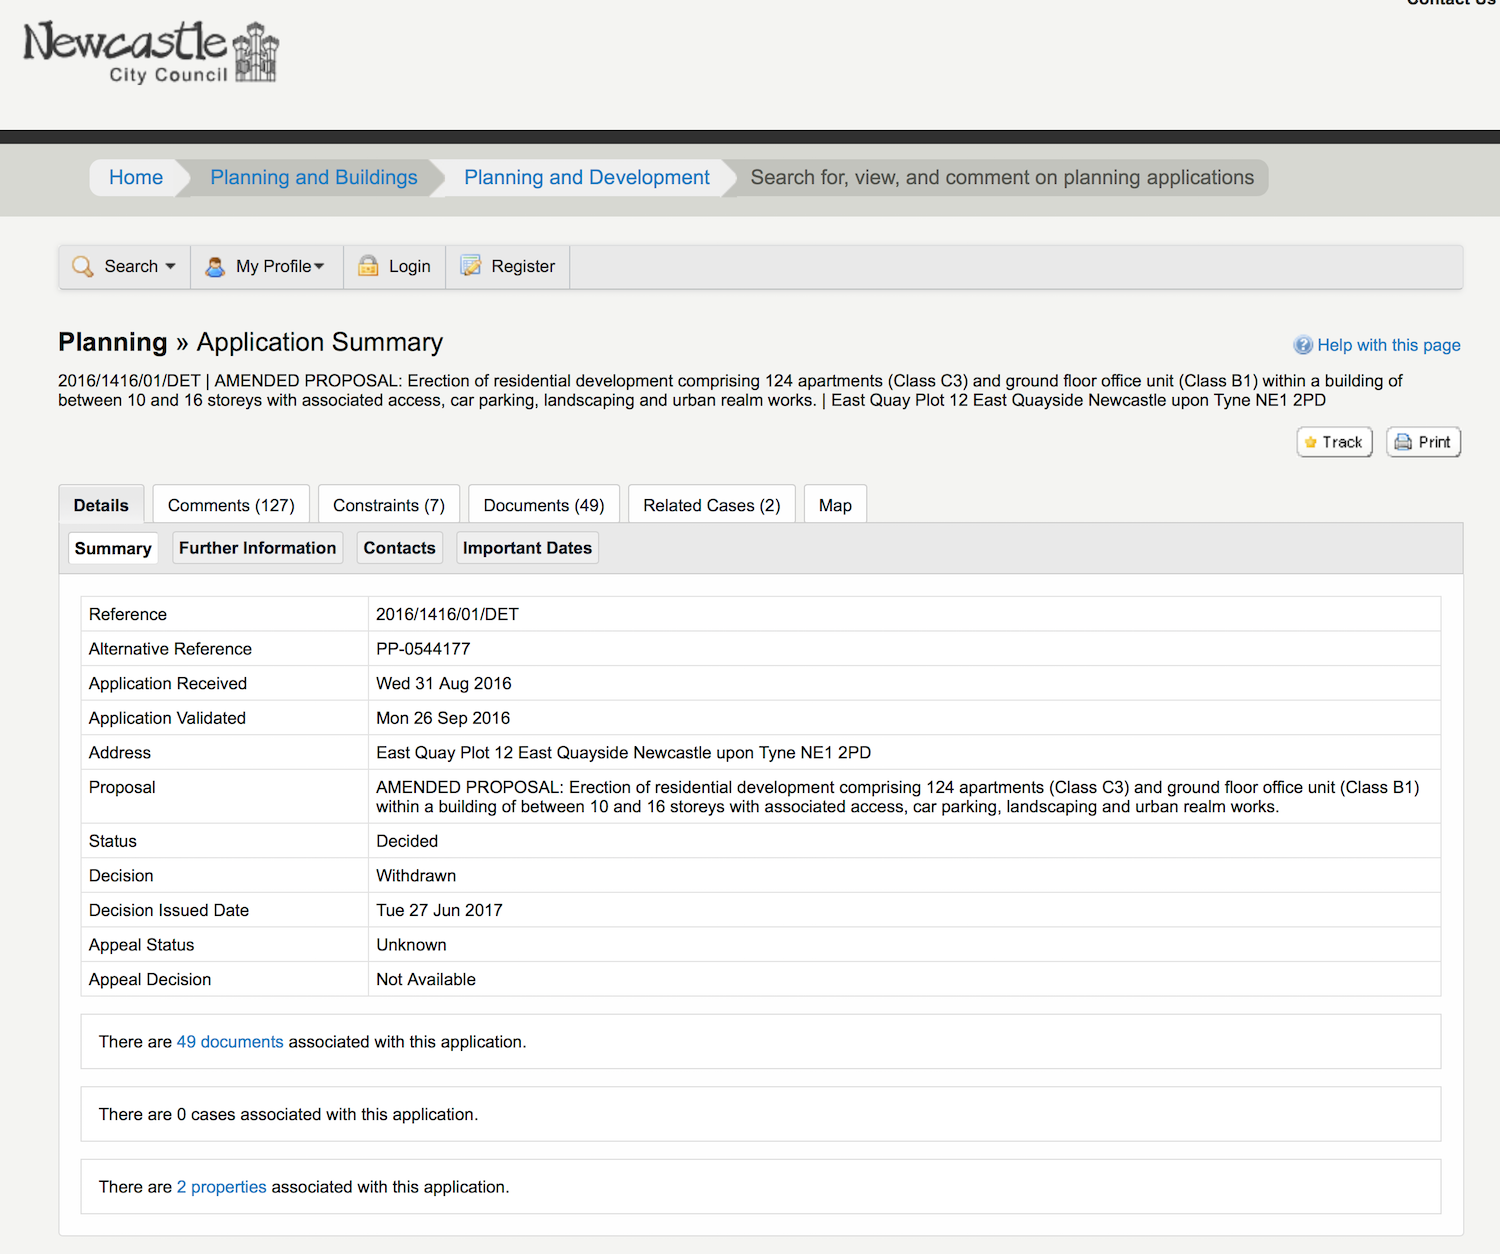Follow the 49 documents link
1500x1254 pixels.
click(230, 1042)
